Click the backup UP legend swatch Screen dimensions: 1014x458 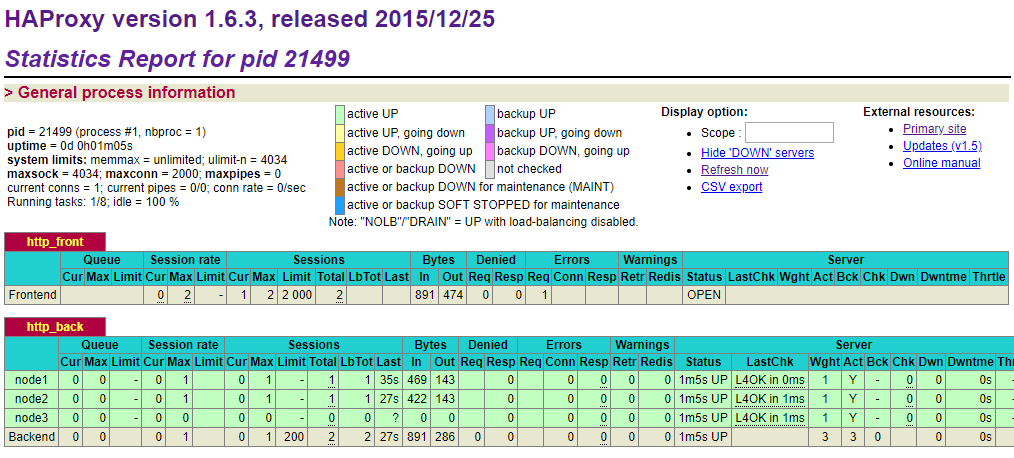490,114
